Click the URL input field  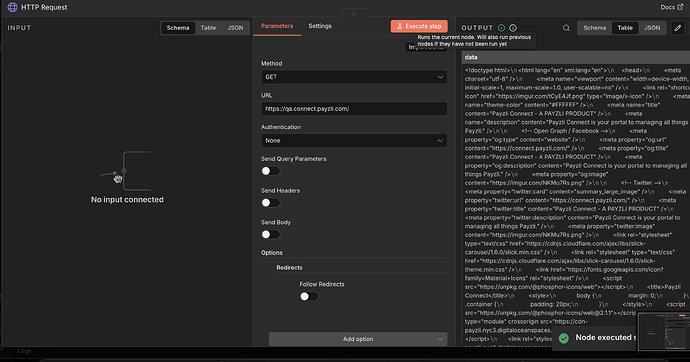(x=354, y=109)
